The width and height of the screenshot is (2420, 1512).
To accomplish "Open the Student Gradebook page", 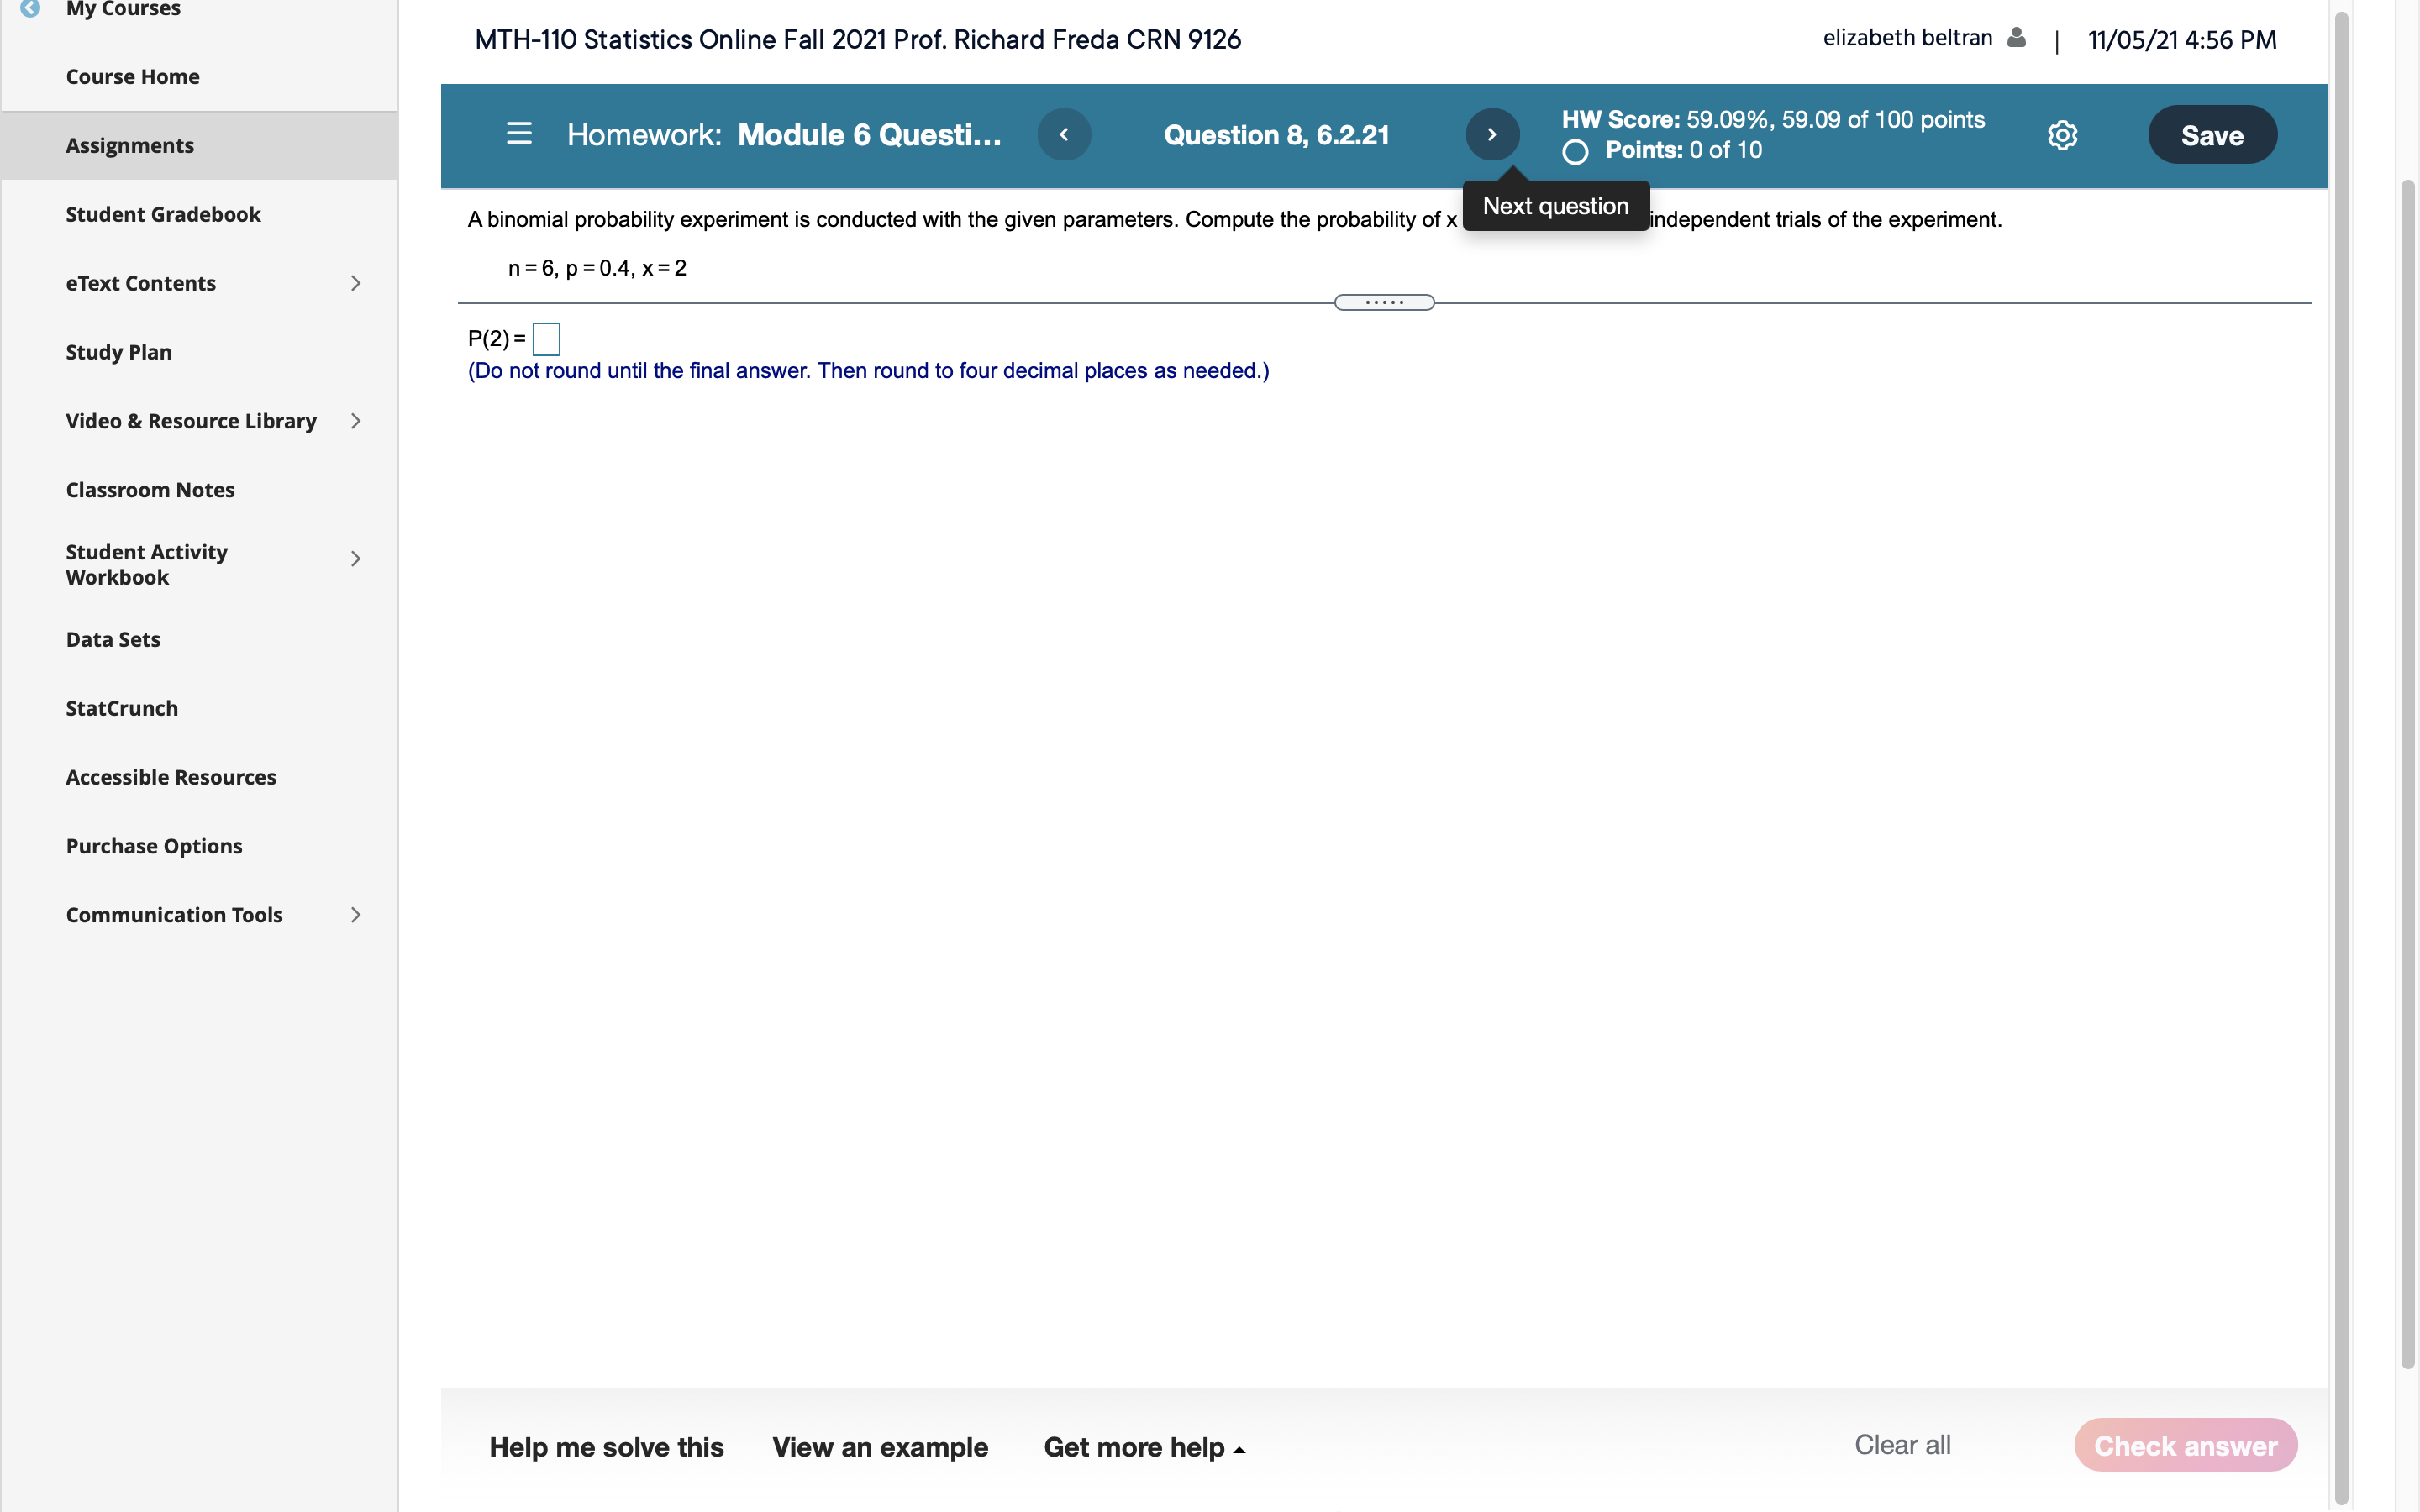I will pyautogui.click(x=163, y=213).
